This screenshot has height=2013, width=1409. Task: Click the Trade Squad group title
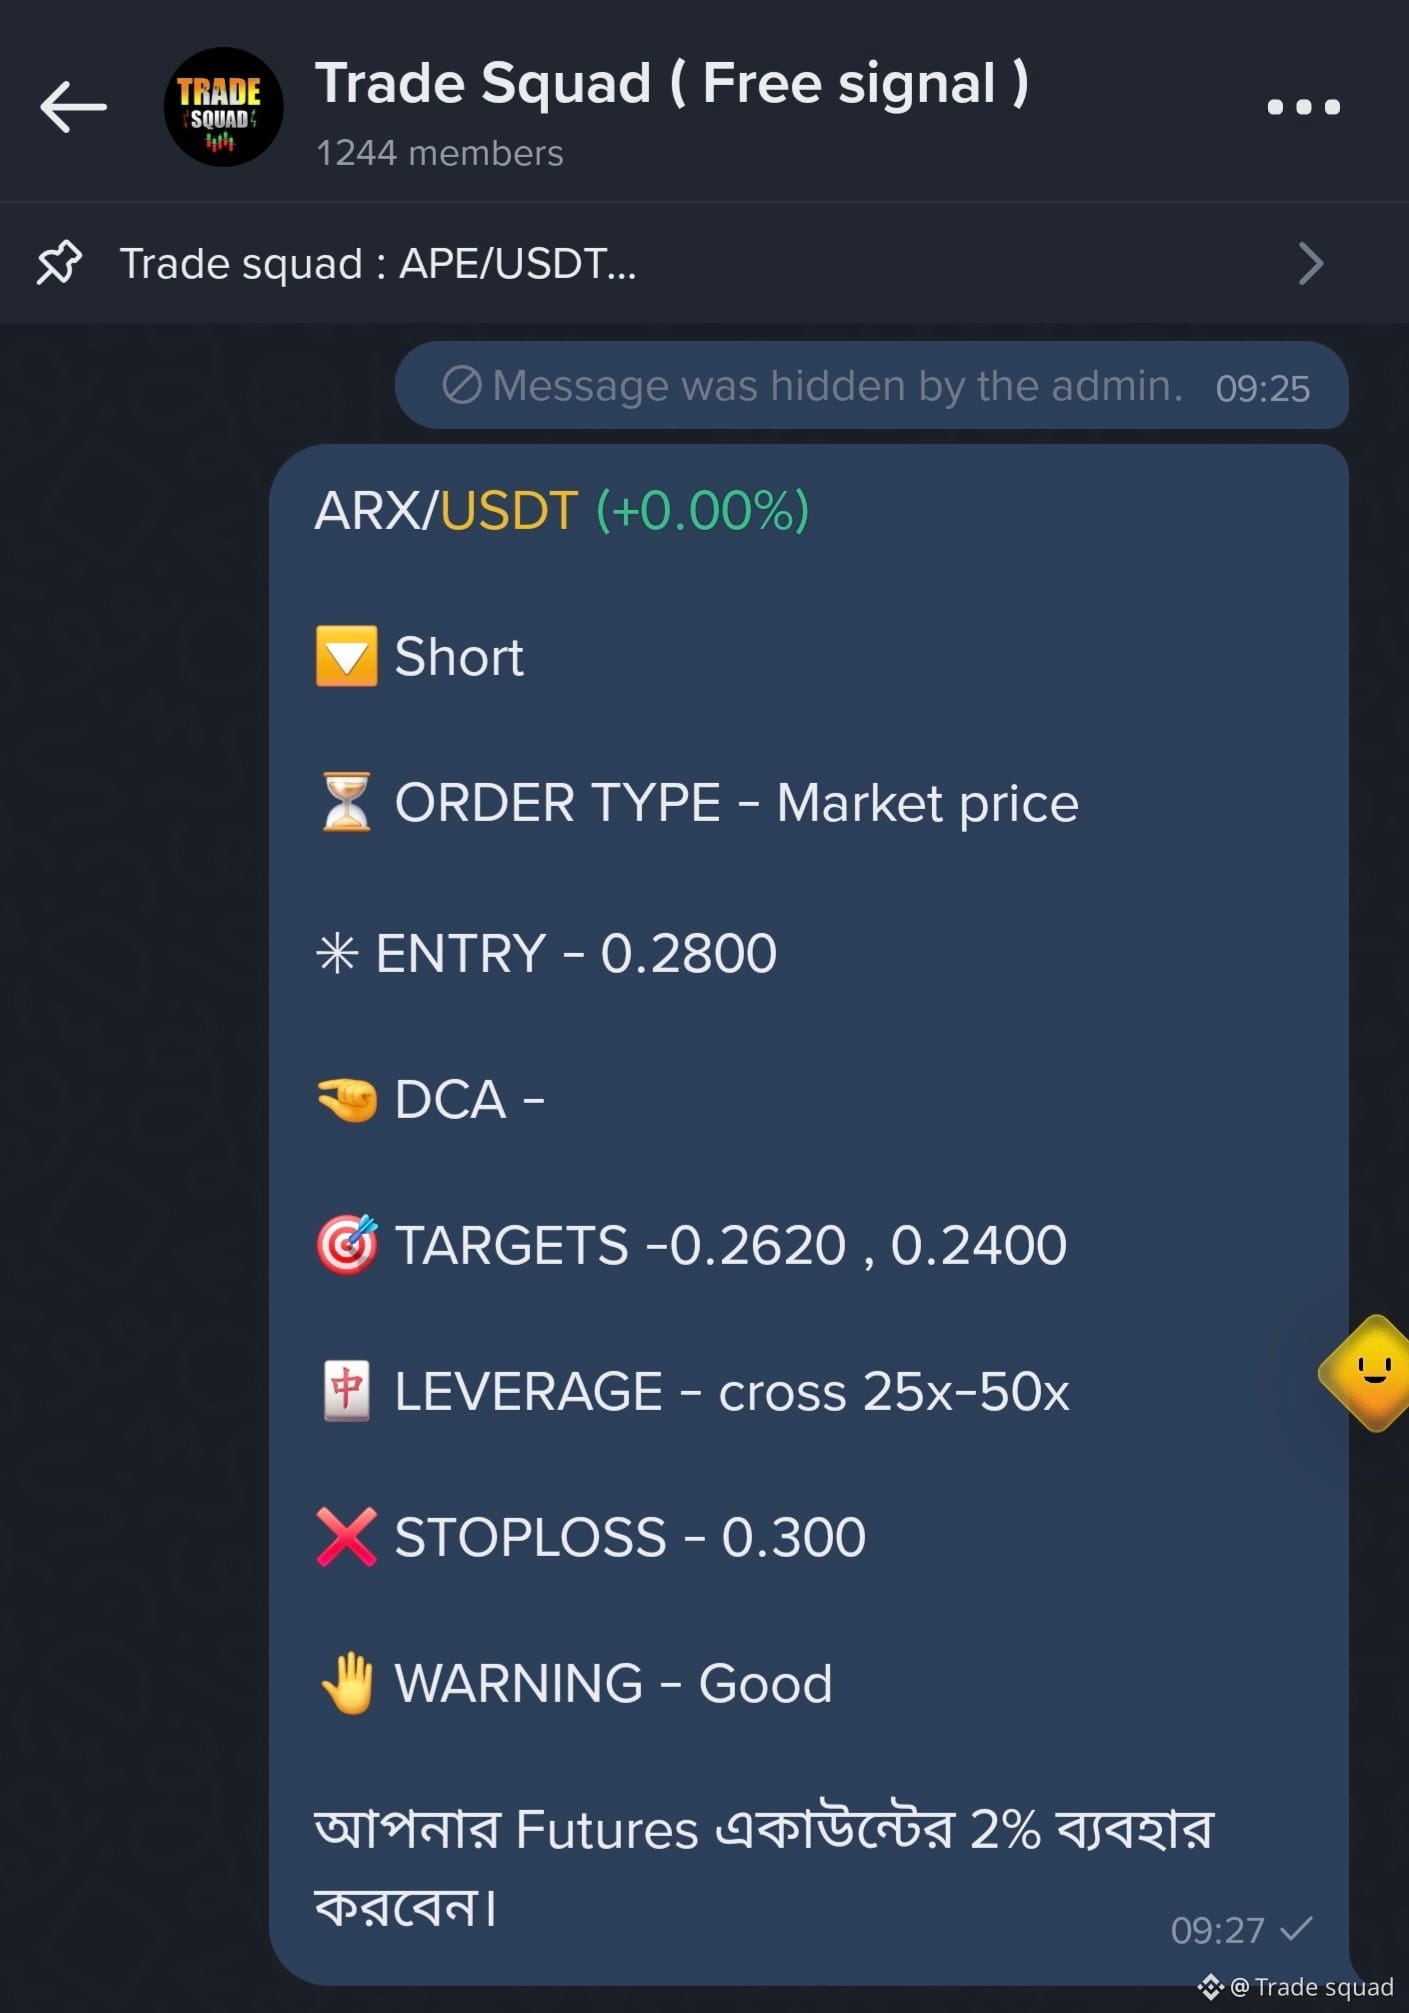click(671, 83)
